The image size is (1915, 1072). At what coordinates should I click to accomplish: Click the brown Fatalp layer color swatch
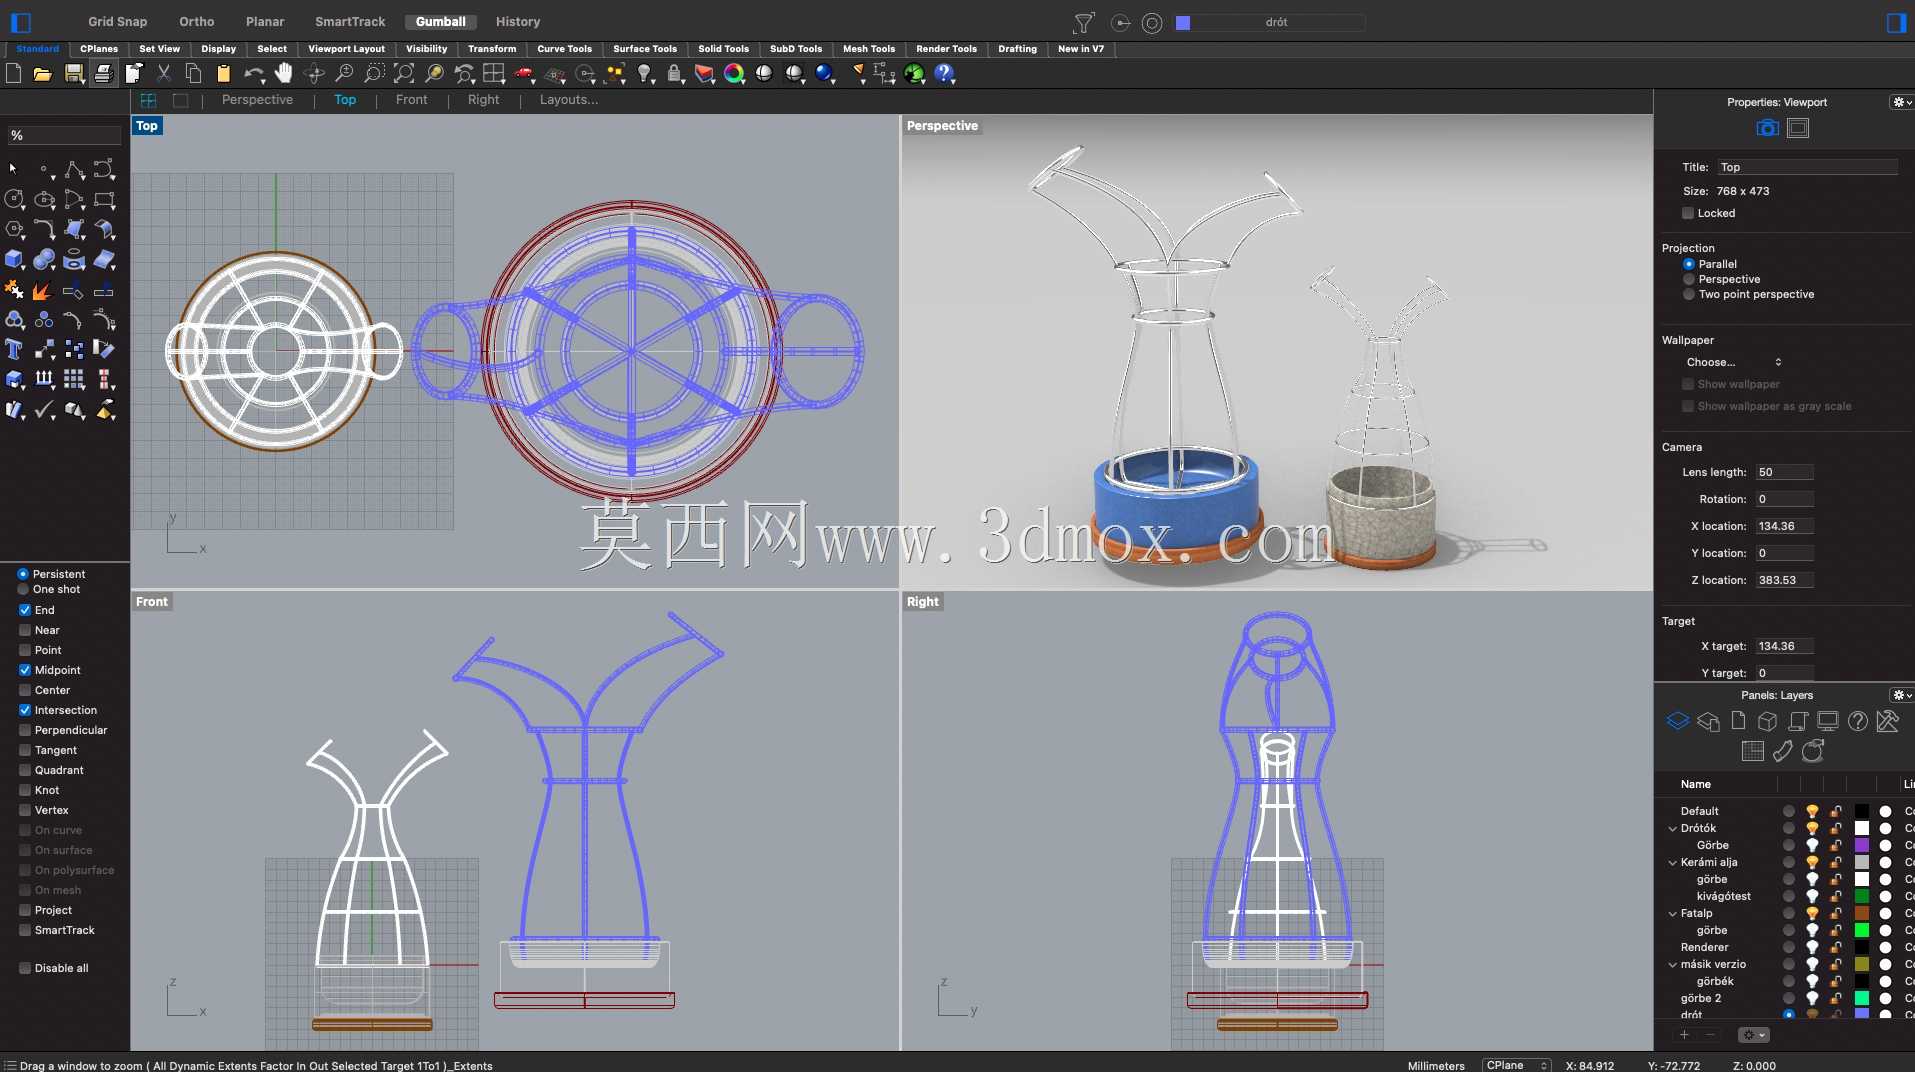[x=1862, y=913]
